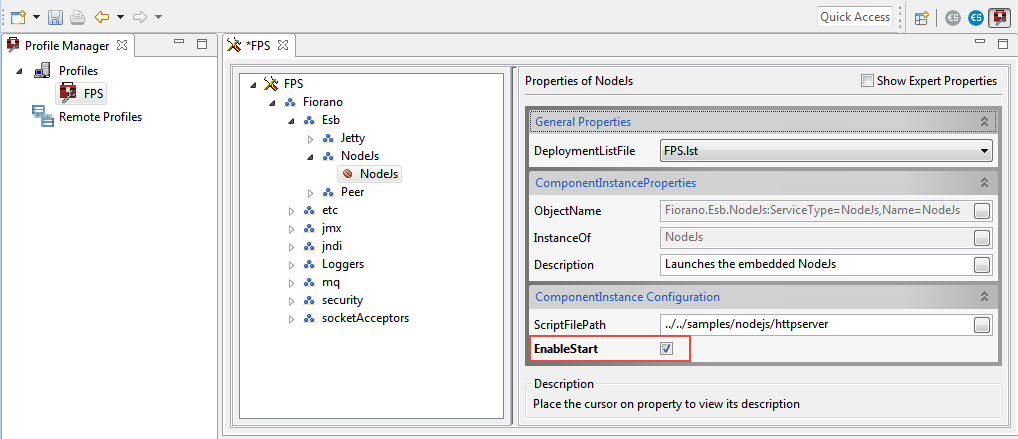Select the FPS profile icon in Profile Manager
The width and height of the screenshot is (1018, 439).
click(x=68, y=93)
